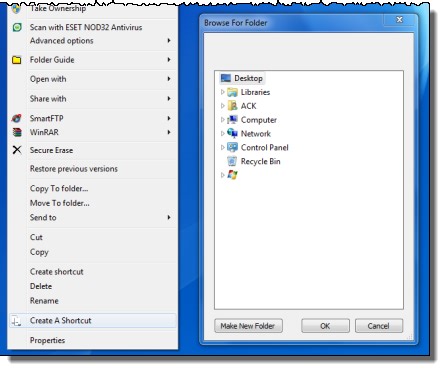Select Control Panel label in the tree

tap(265, 148)
